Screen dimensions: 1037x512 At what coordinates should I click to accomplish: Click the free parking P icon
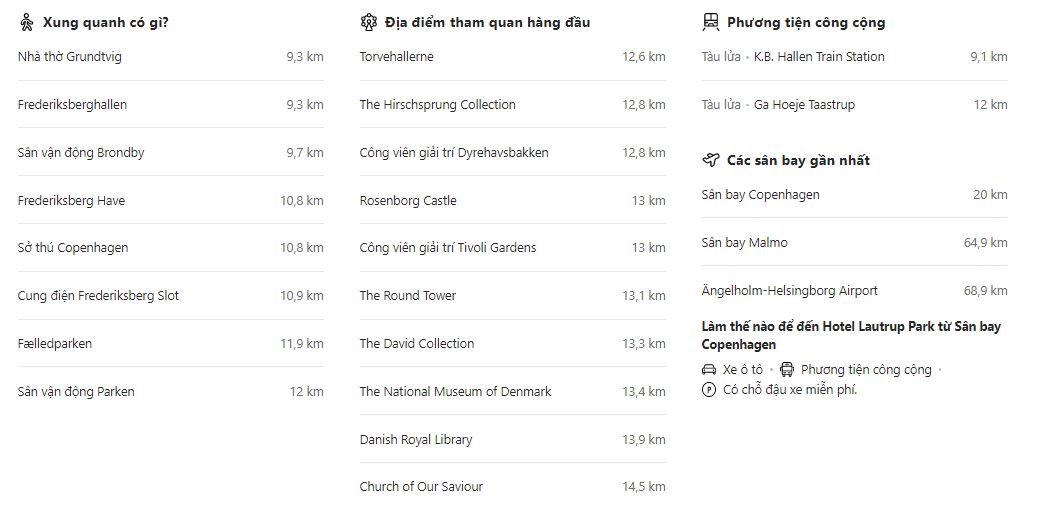point(709,390)
